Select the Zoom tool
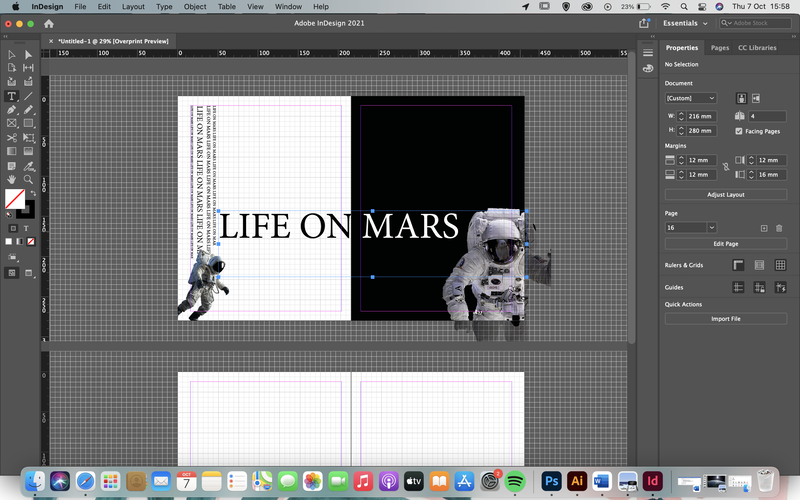The height and width of the screenshot is (500, 800). [28, 179]
